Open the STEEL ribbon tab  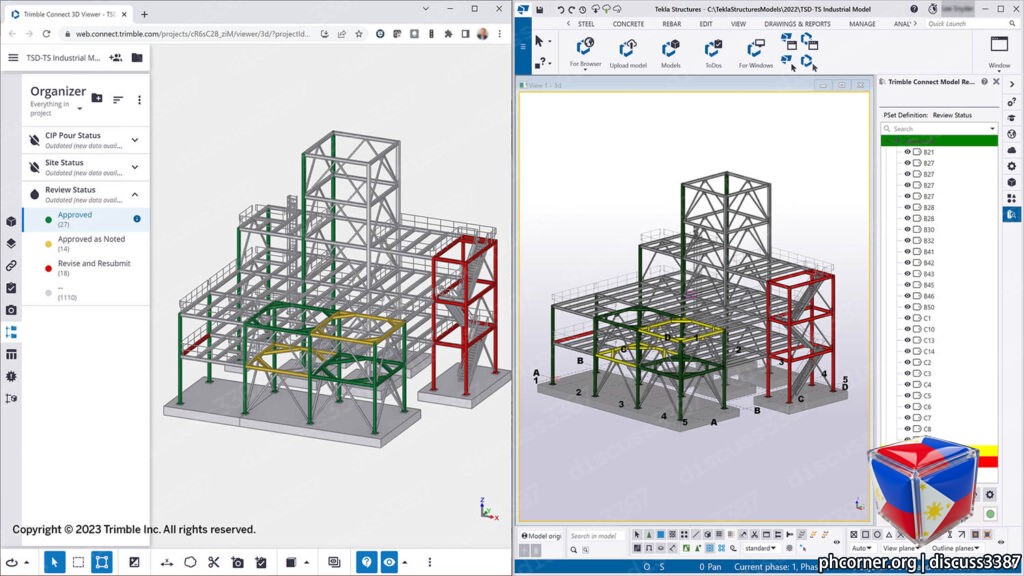coord(586,24)
